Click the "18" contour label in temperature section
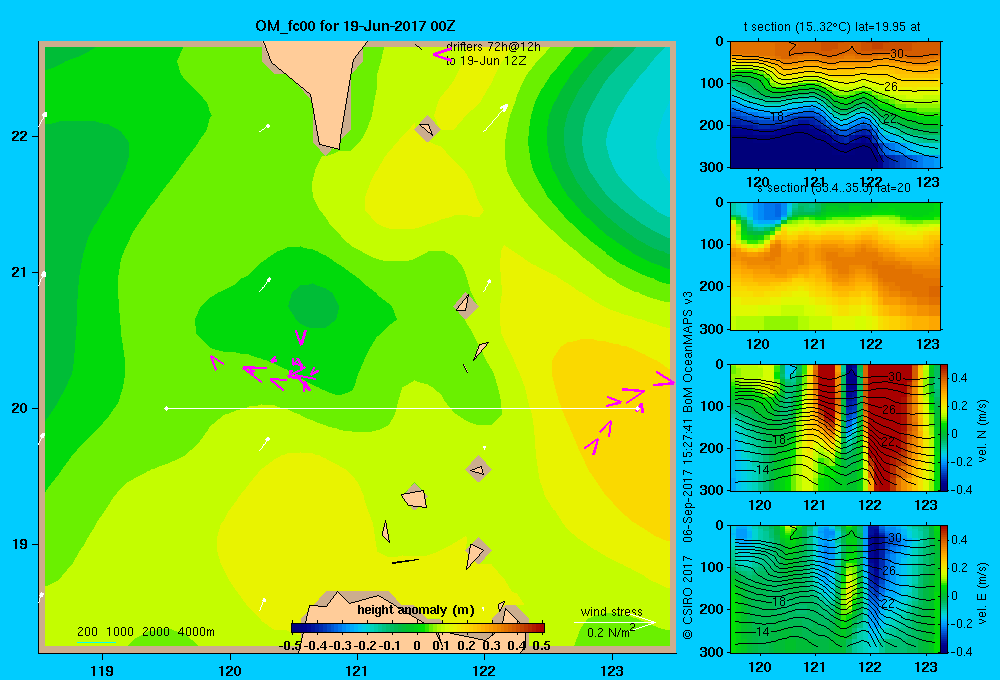 coord(776,117)
